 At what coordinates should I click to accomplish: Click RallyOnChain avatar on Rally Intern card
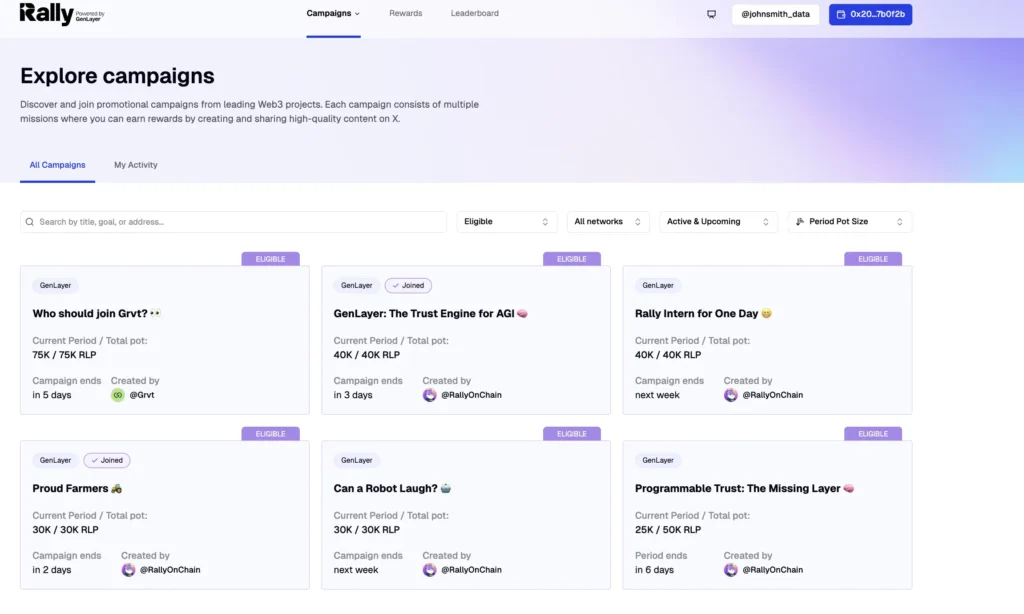point(731,395)
